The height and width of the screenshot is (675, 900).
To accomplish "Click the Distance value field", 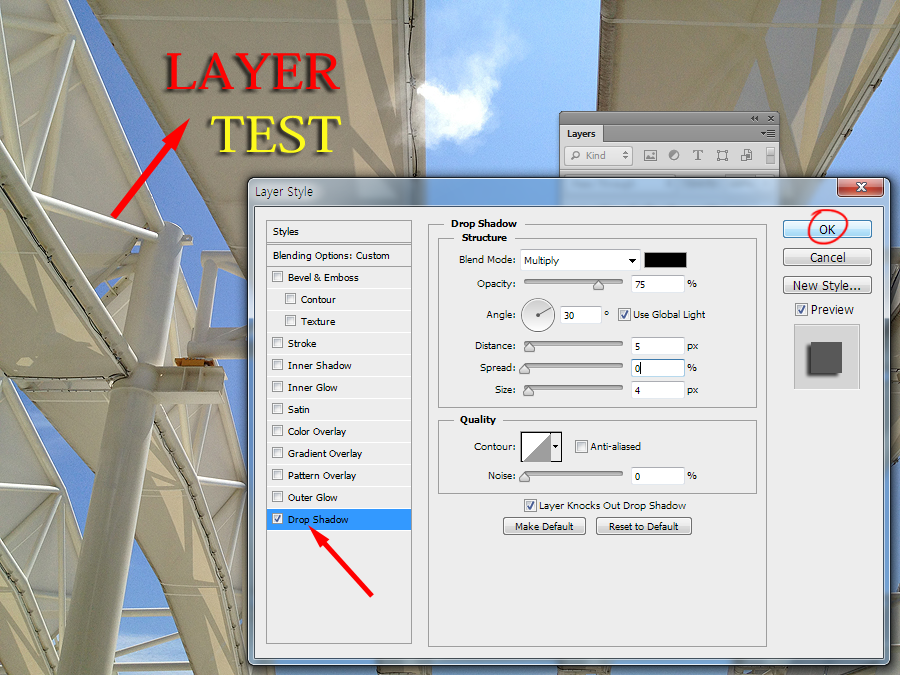I will (x=658, y=346).
